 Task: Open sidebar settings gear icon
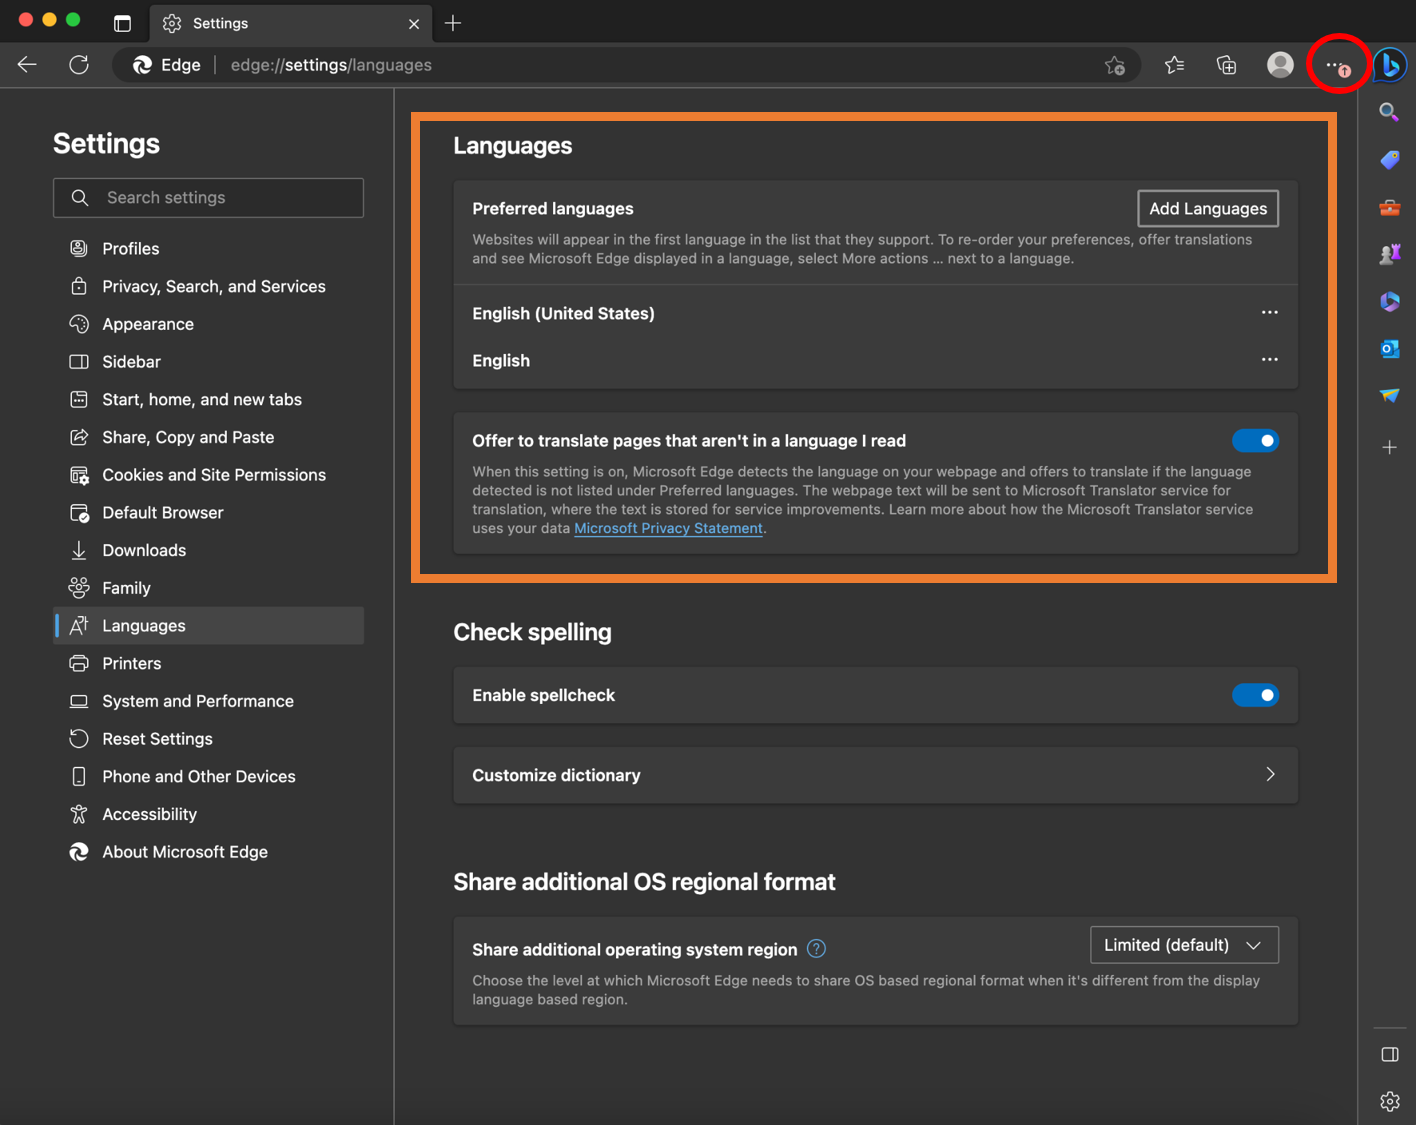click(1390, 1102)
